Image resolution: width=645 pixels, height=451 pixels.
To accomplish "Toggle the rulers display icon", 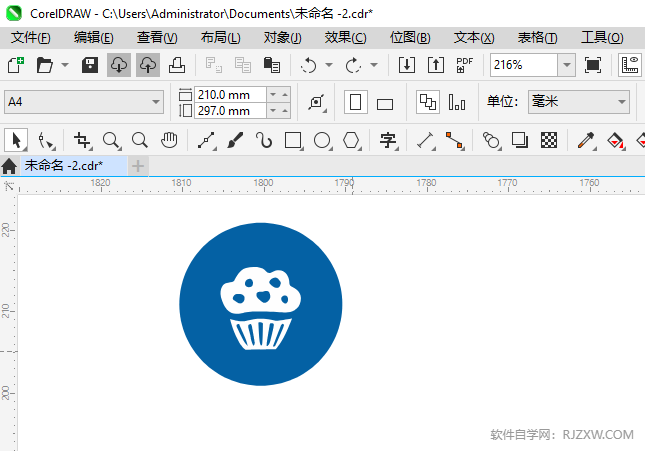I will click(x=630, y=65).
